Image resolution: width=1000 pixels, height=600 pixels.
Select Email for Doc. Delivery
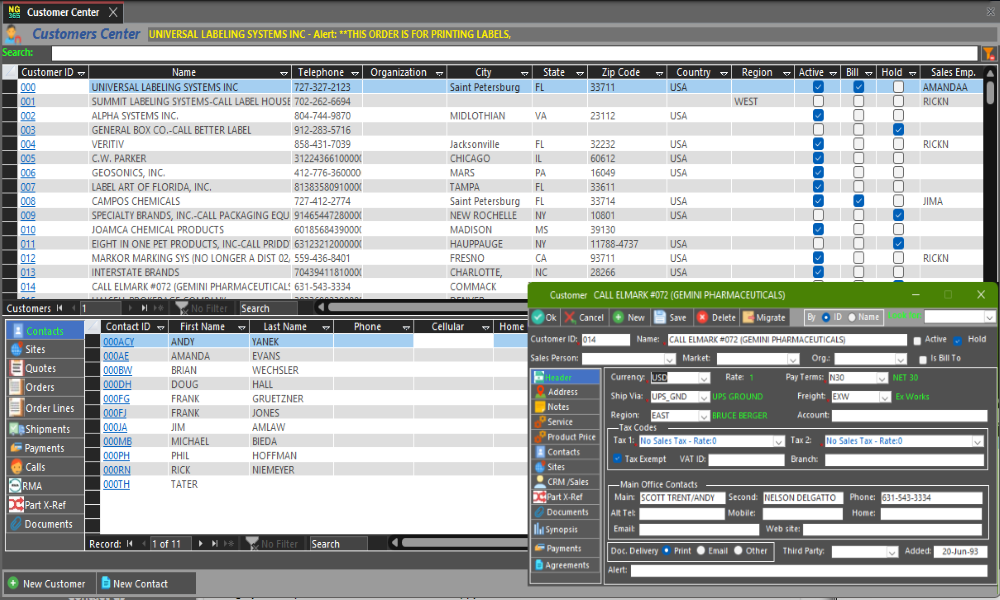[x=701, y=551]
